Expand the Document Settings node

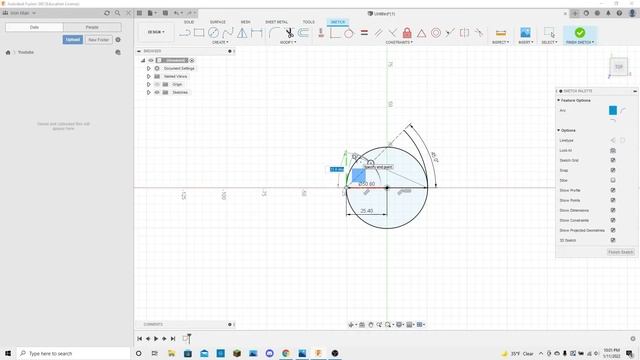tap(149, 68)
